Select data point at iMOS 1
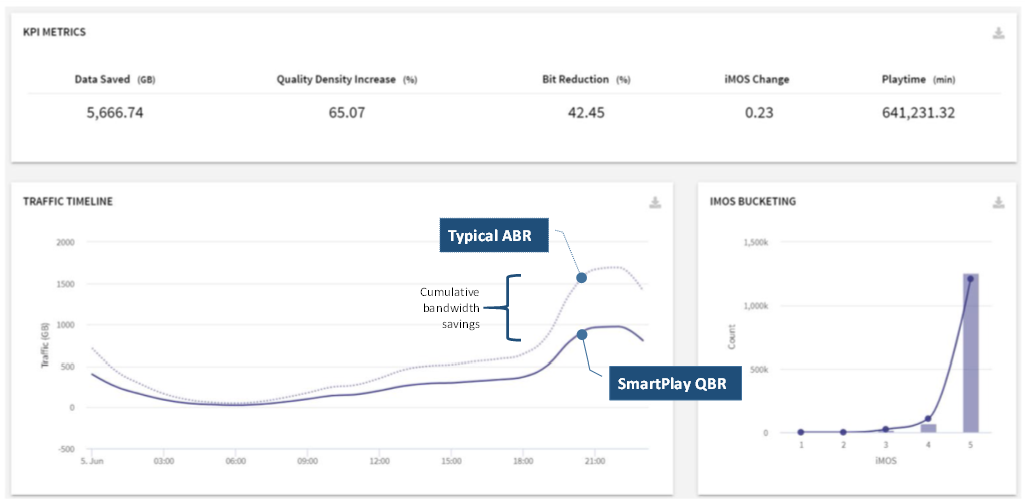The height and width of the screenshot is (500, 1027). [801, 432]
